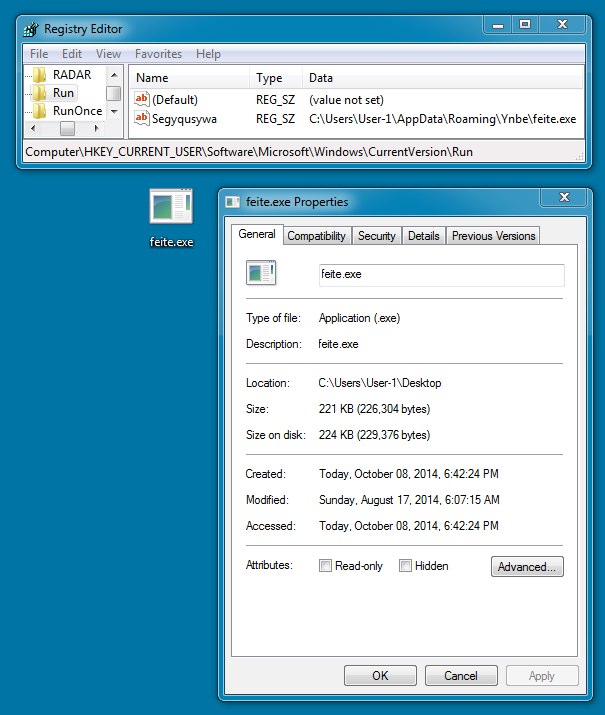Click the feite.exe label under desktop icon
The image size is (605, 715).
(x=171, y=242)
